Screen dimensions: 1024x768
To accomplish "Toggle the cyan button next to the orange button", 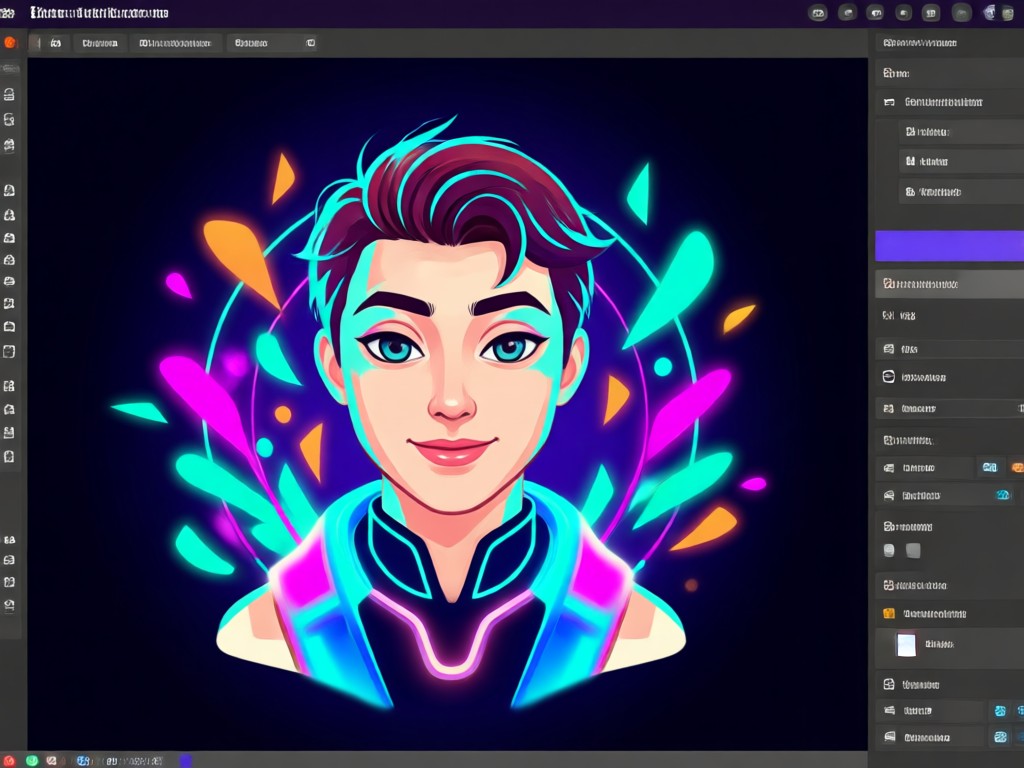I will click(990, 468).
